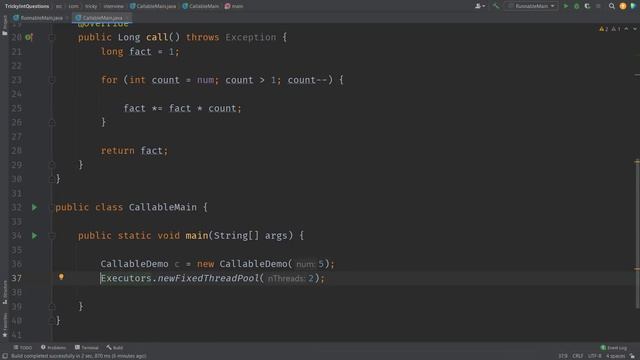Start debugging with the bug icon
This screenshot has width=640, height=360.
576,6
